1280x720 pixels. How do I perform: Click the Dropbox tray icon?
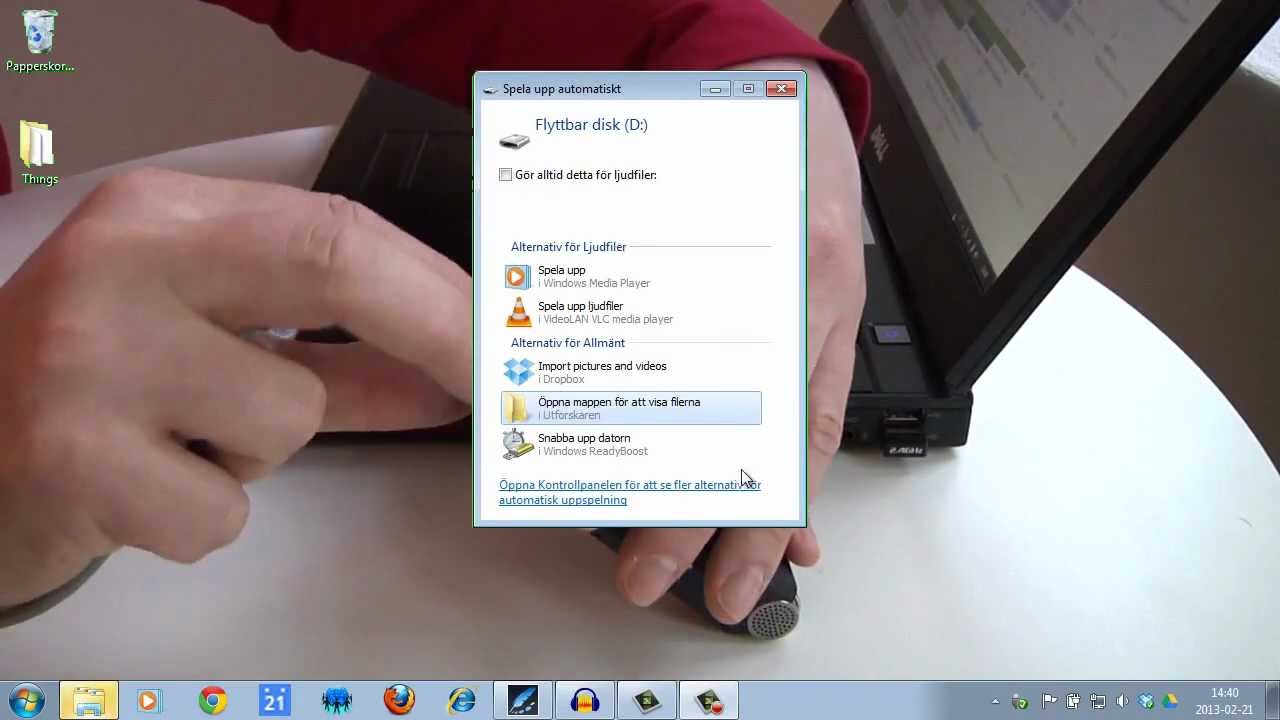(x=1146, y=701)
